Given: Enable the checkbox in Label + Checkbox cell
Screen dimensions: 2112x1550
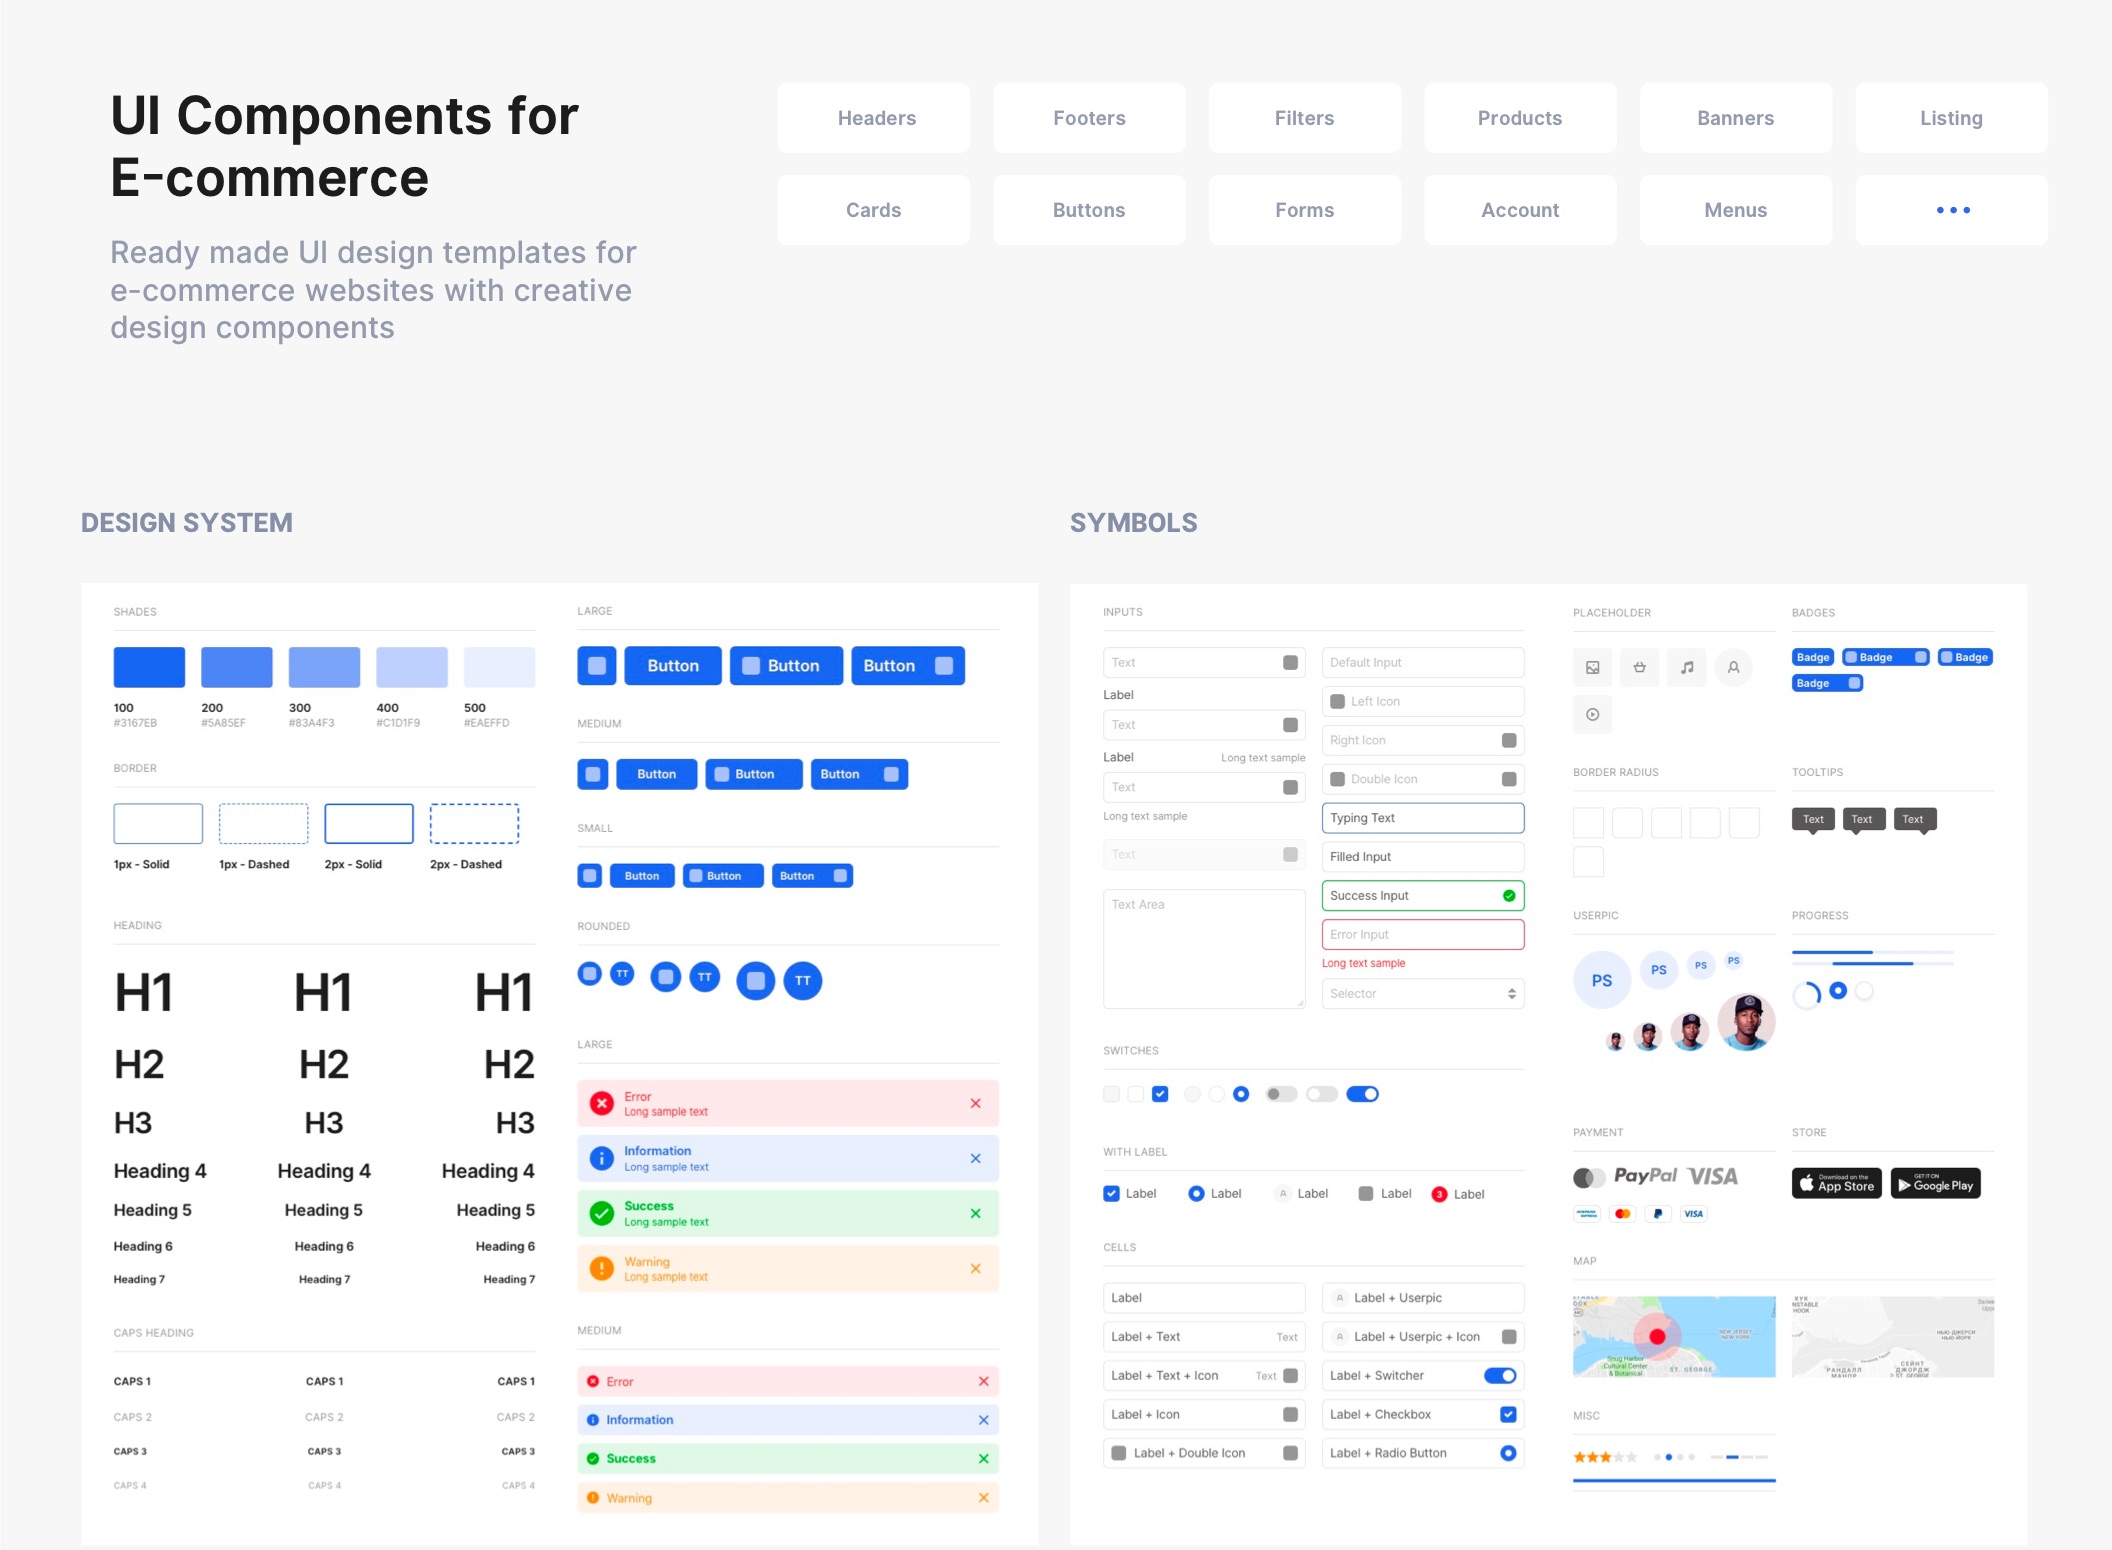Looking at the screenshot, I should [x=1509, y=1414].
